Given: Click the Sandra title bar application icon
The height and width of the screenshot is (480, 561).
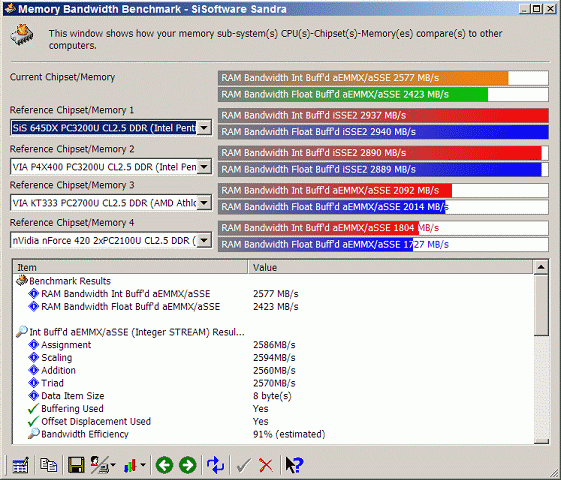Looking at the screenshot, I should 10,8.
